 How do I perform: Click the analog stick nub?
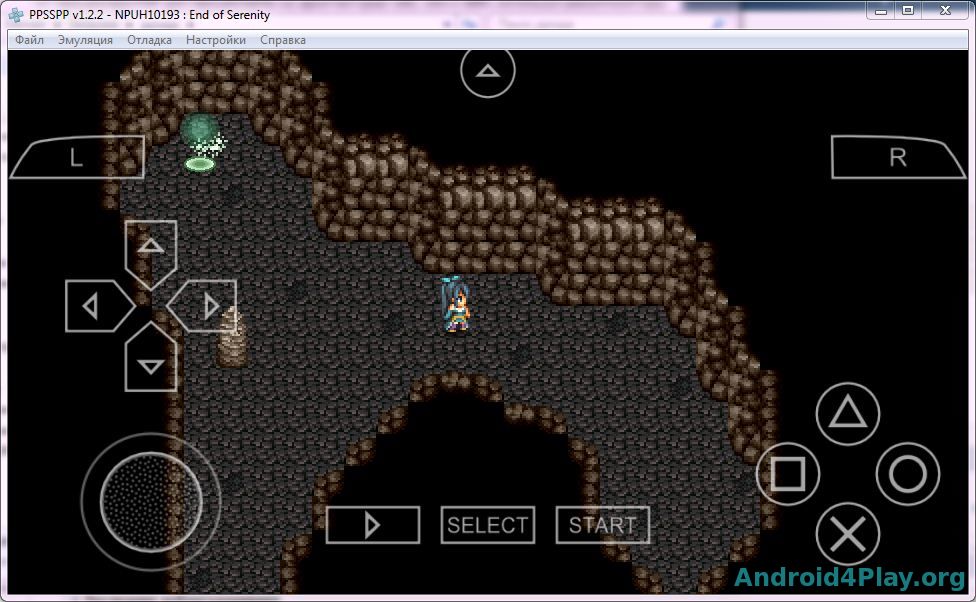pyautogui.click(x=151, y=502)
